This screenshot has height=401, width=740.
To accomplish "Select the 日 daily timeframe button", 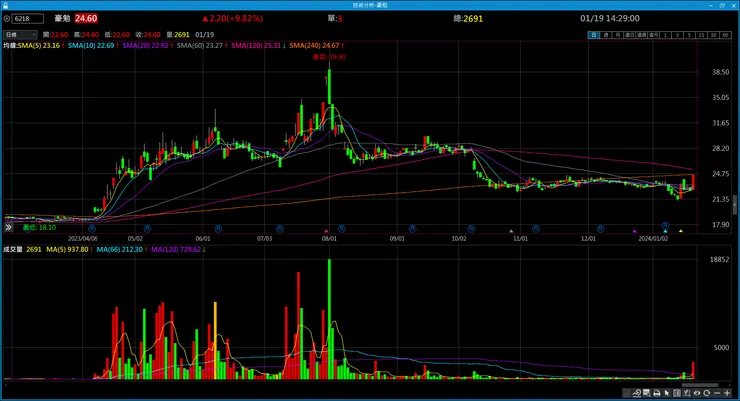I will point(594,35).
